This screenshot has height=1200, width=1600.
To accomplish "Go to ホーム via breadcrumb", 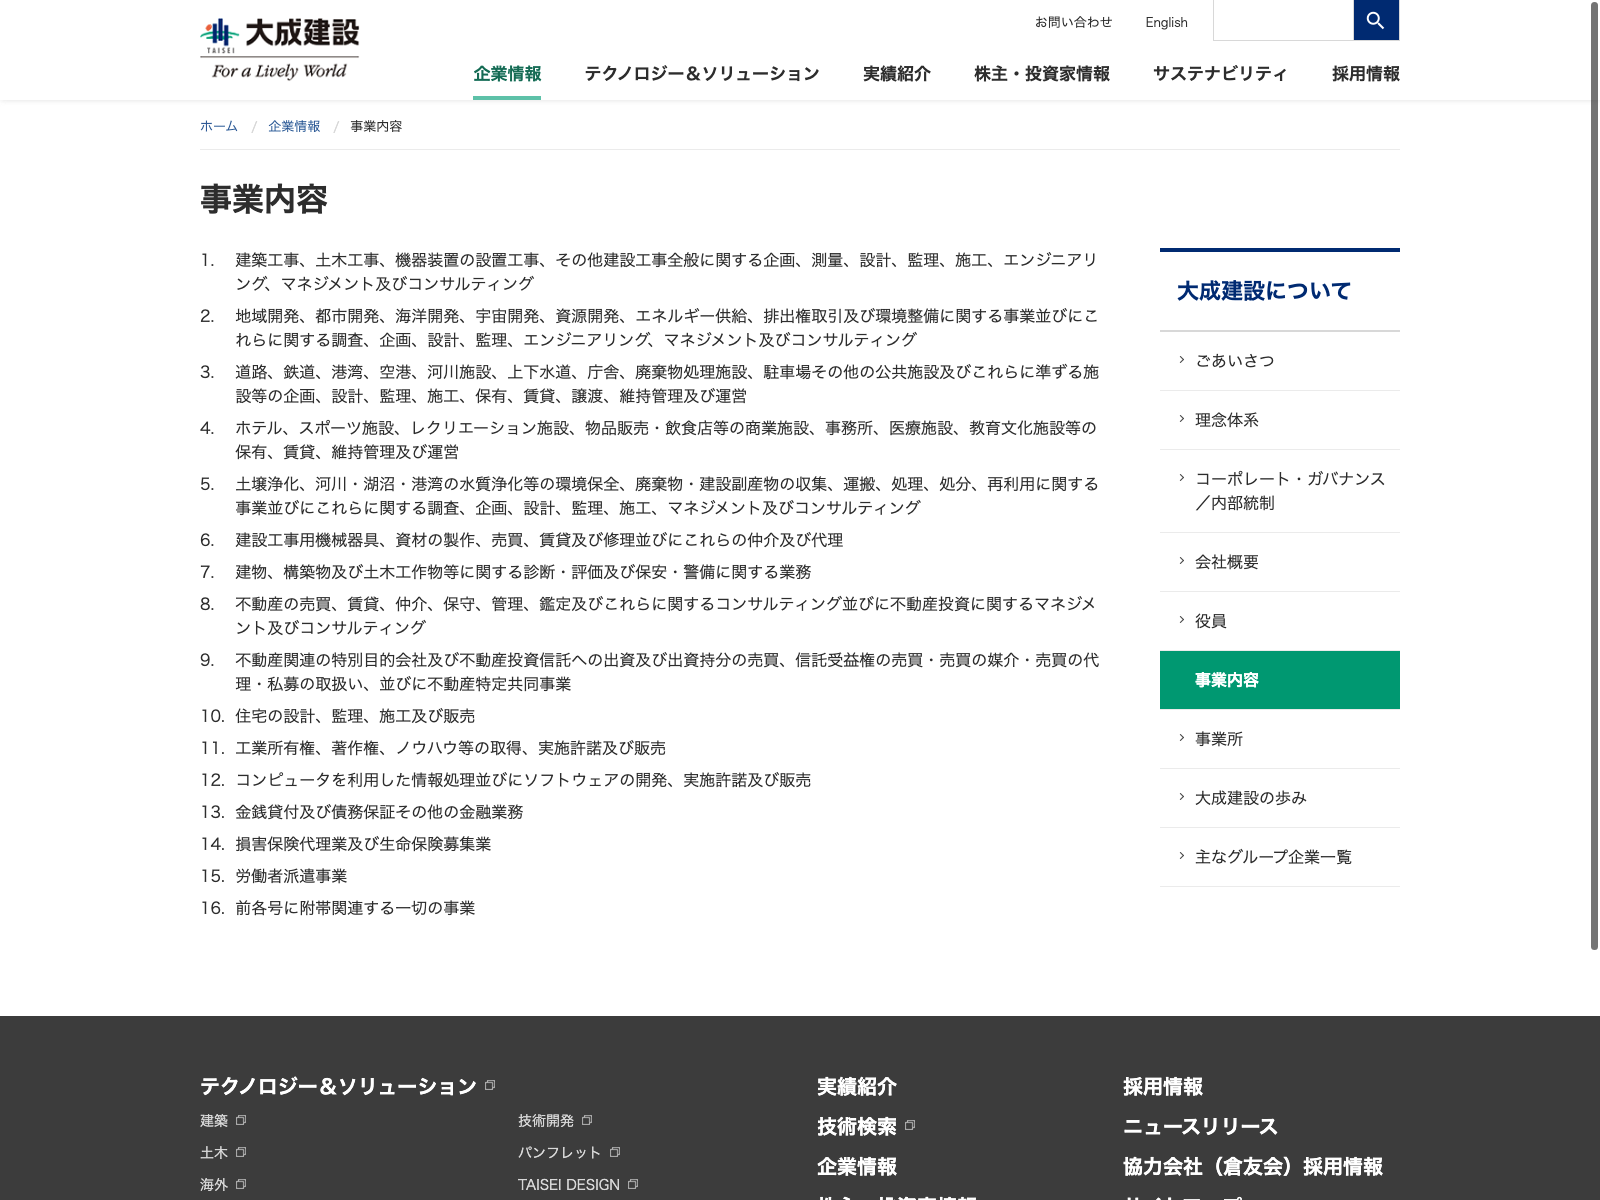I will (x=219, y=126).
